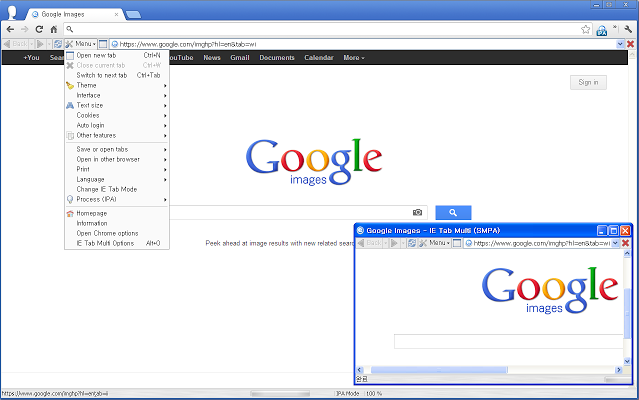Click the IE Tab Multi extension icon
The image size is (639, 400).
coord(603,30)
